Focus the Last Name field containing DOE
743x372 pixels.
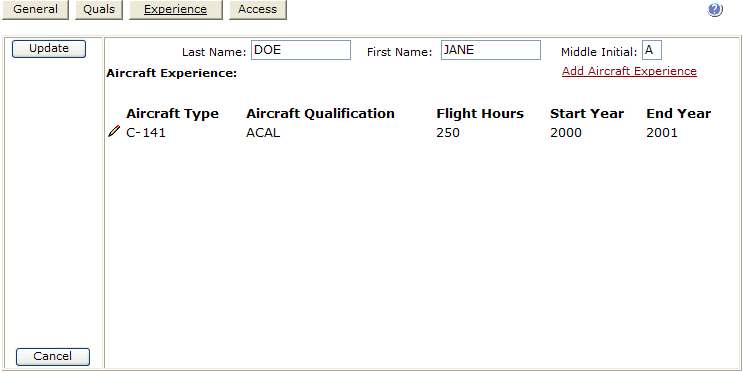[301, 50]
